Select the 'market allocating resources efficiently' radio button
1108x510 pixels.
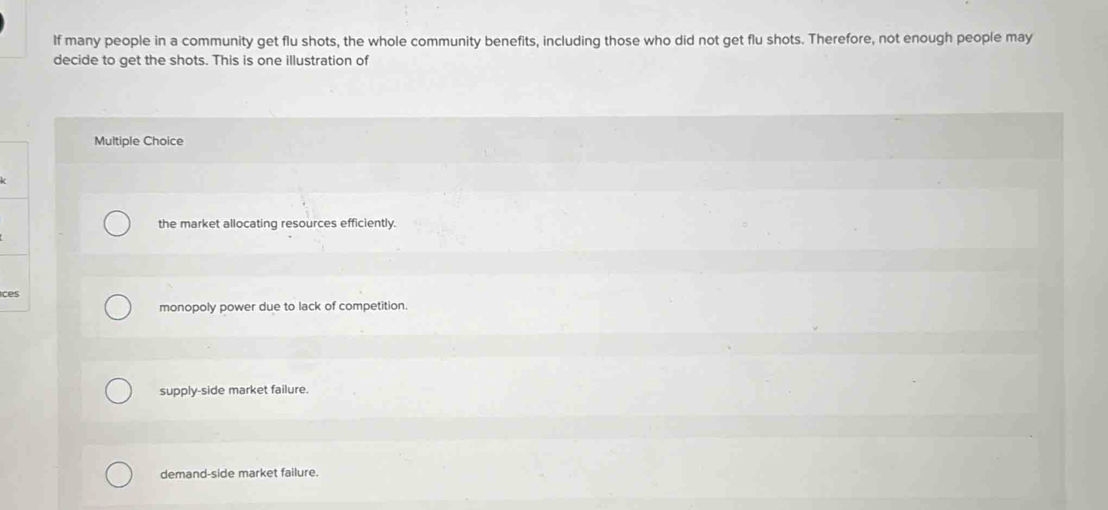[x=117, y=225]
